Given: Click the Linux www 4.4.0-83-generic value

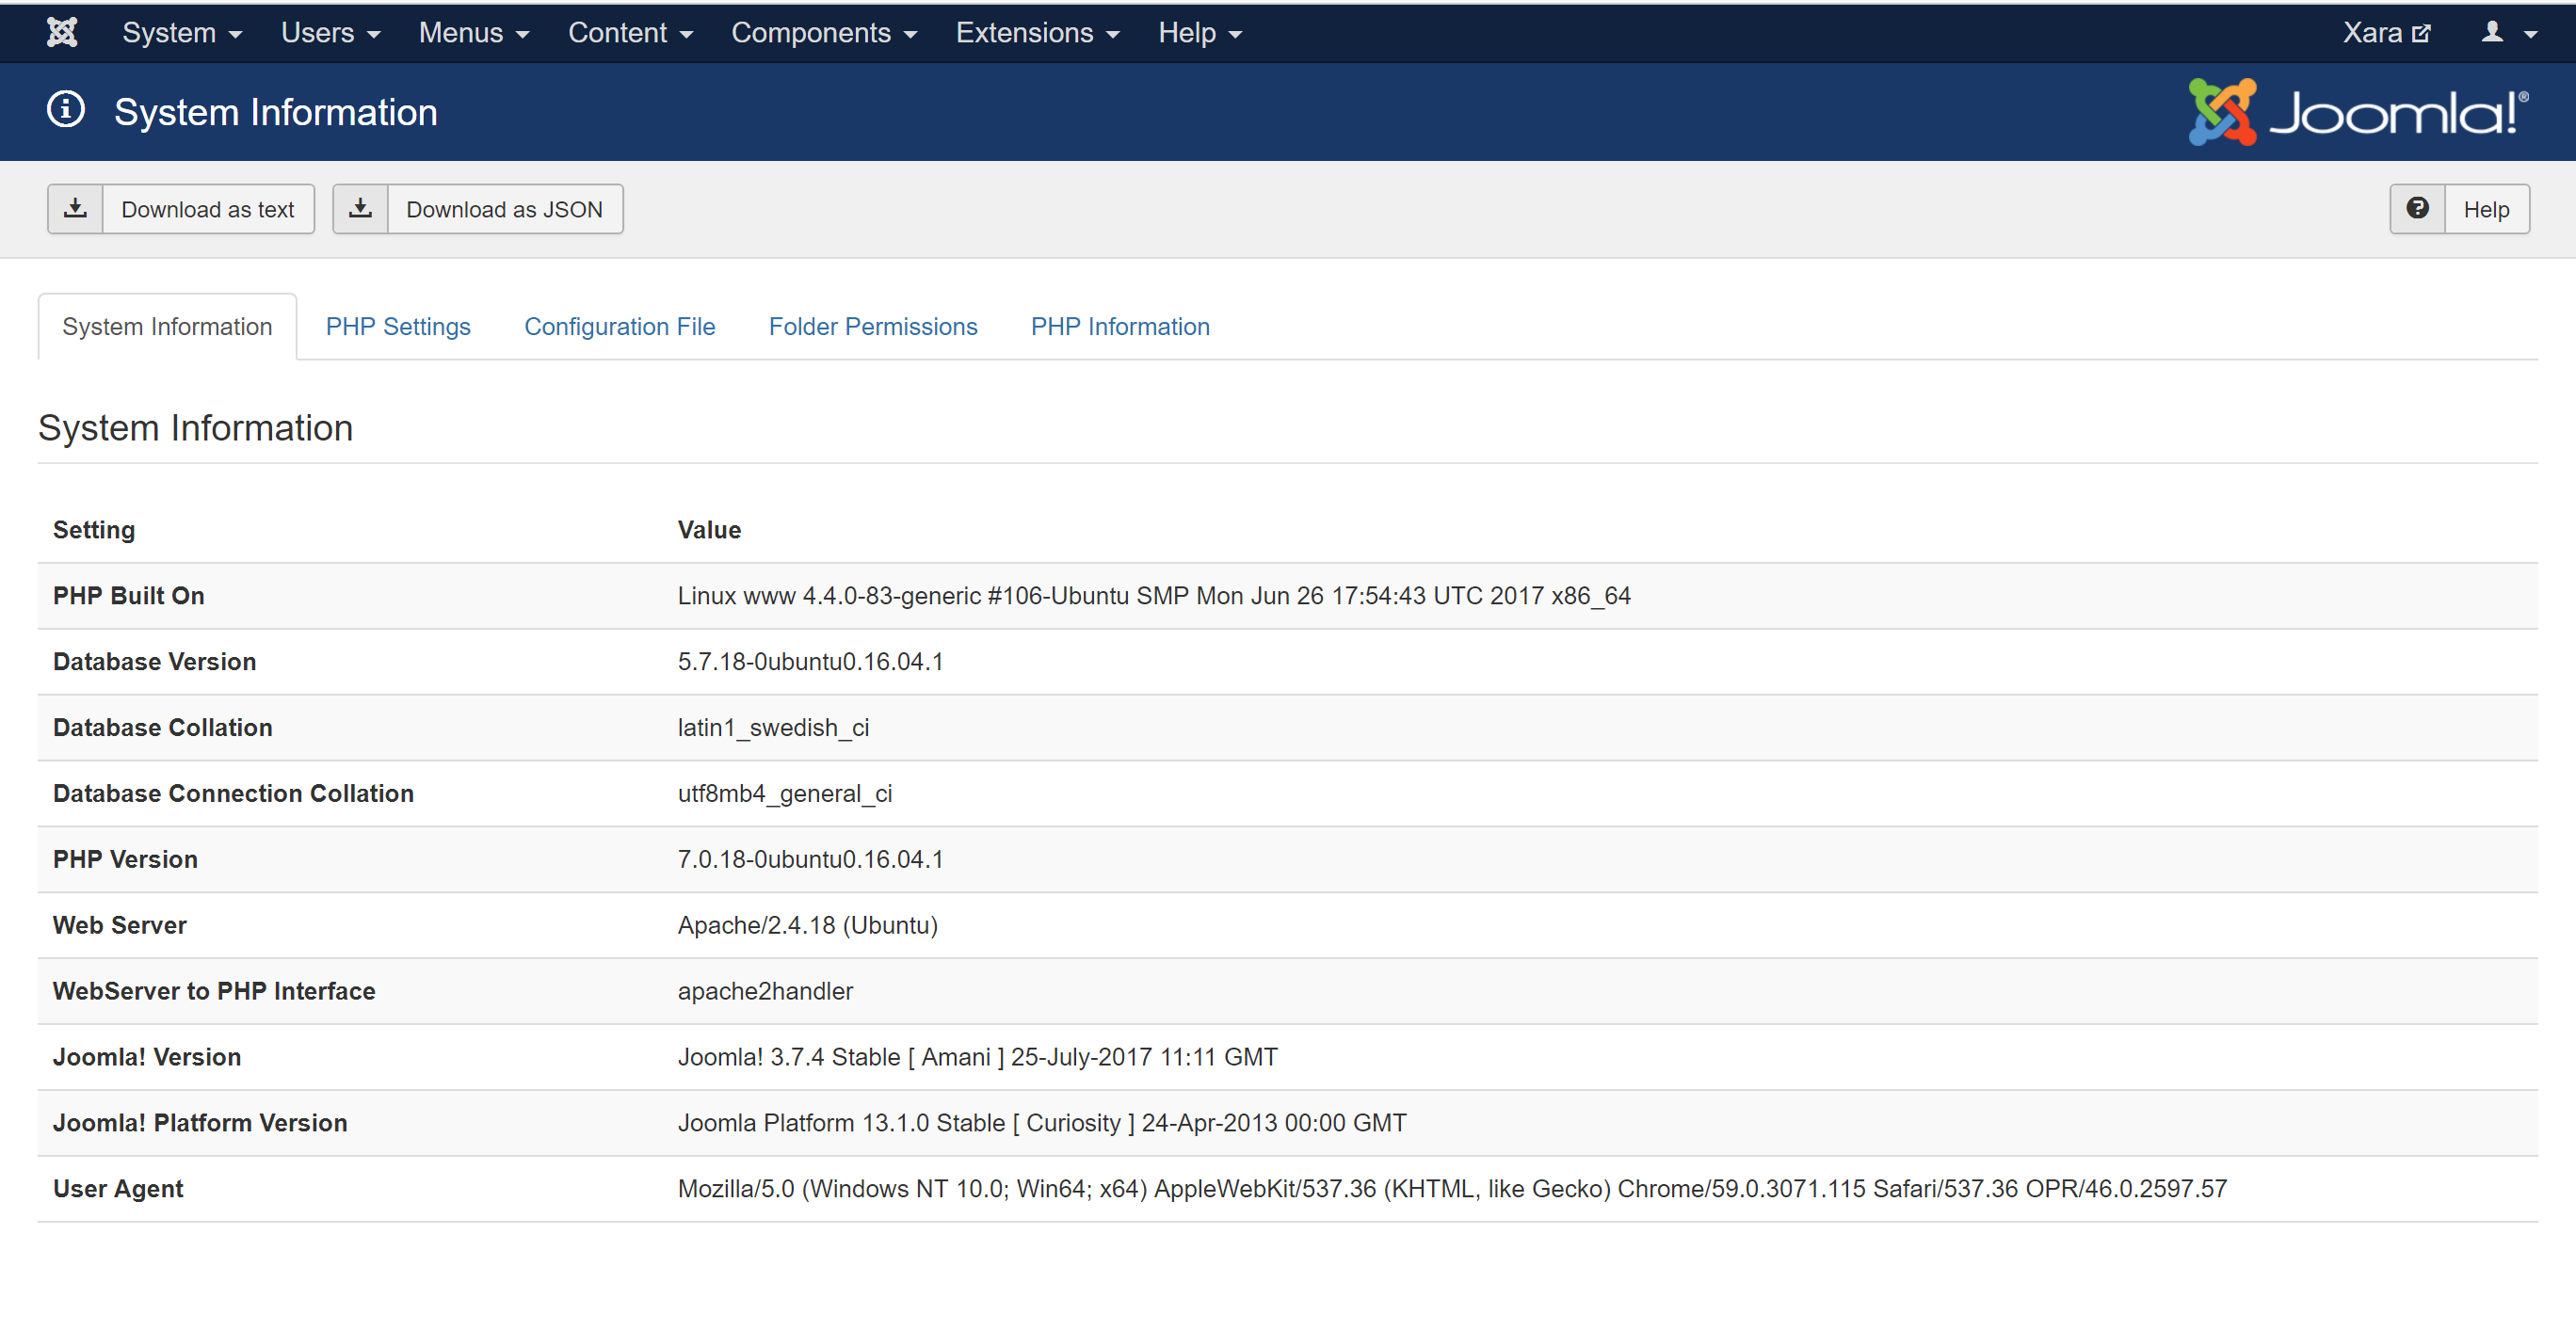Looking at the screenshot, I should [1154, 596].
